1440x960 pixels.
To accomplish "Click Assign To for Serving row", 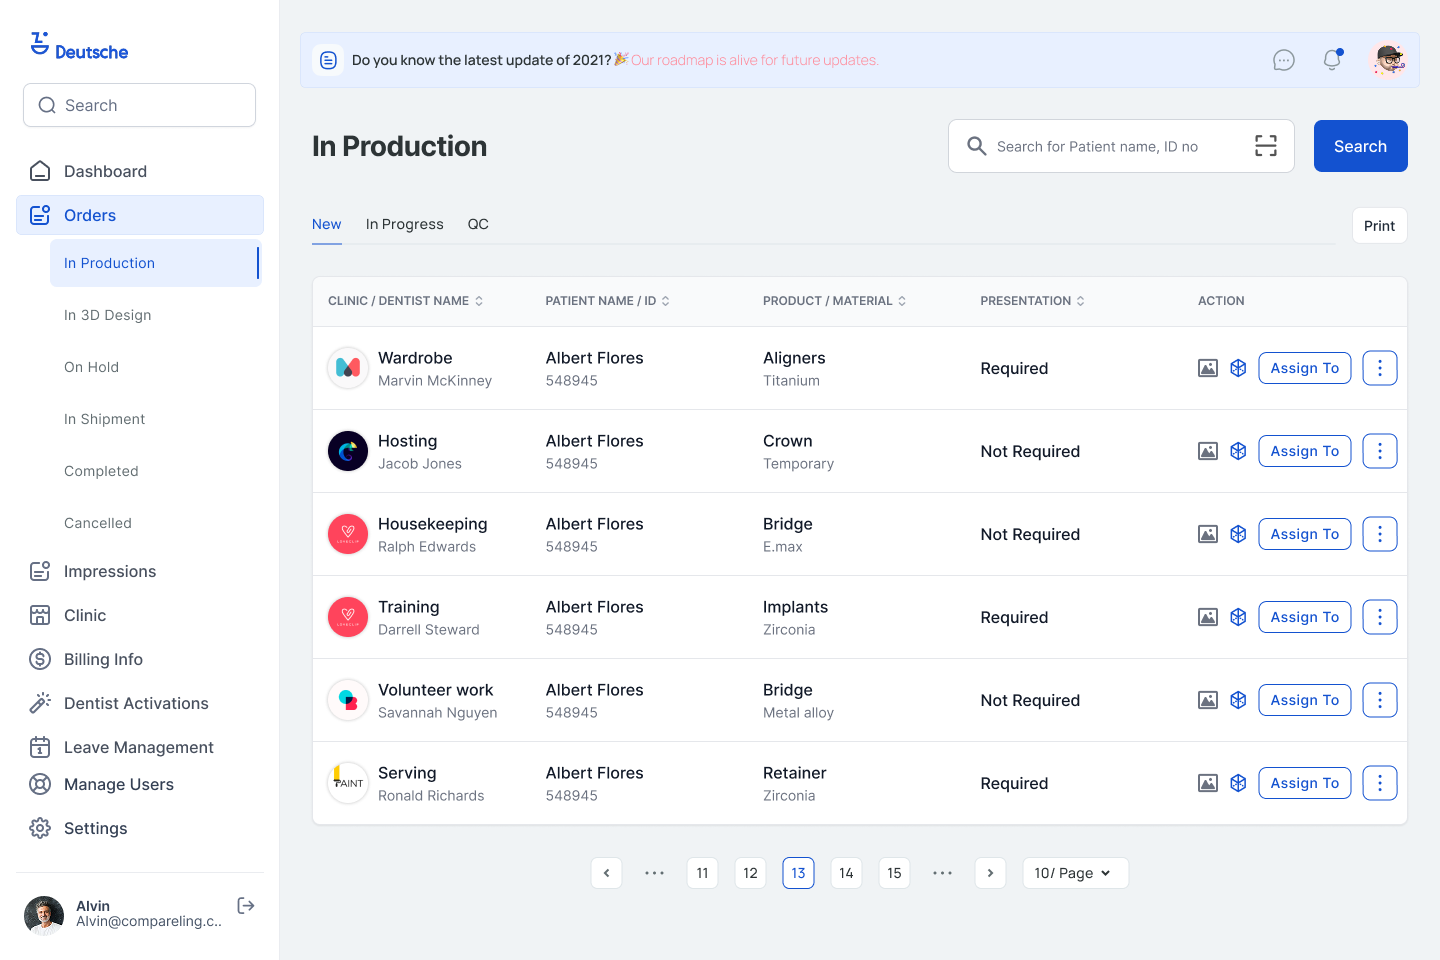I will pyautogui.click(x=1304, y=783).
